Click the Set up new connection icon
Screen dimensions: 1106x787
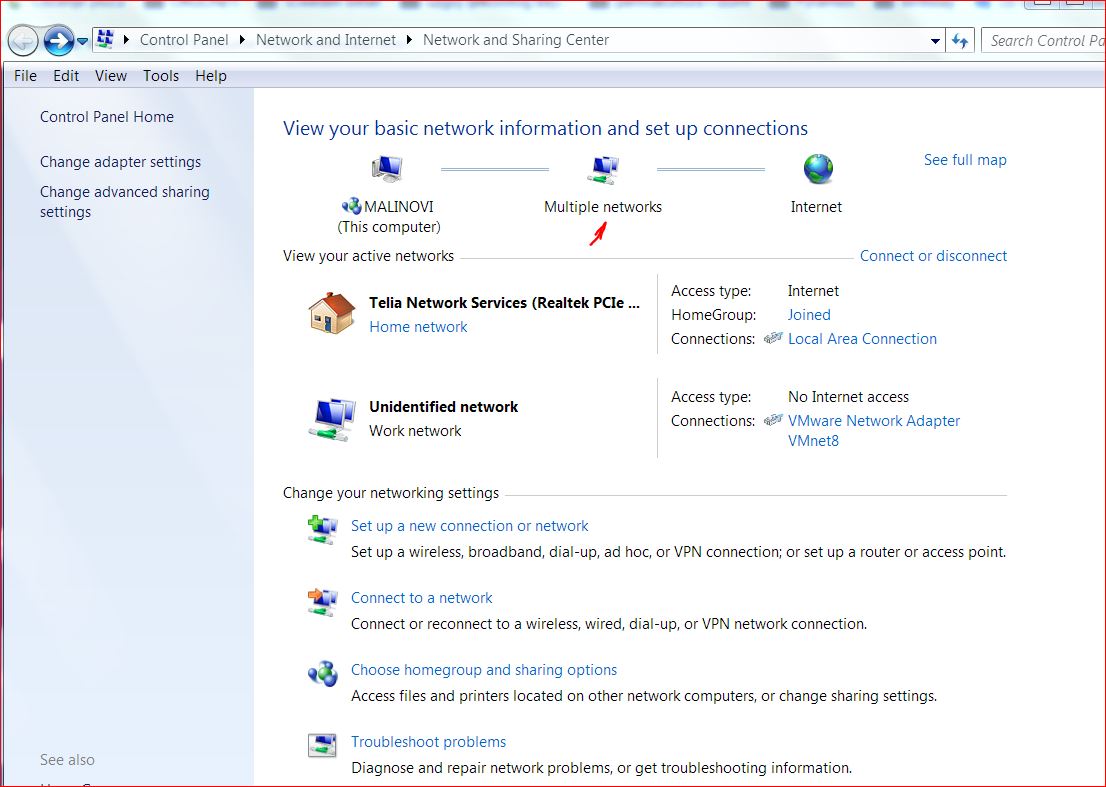[x=322, y=529]
